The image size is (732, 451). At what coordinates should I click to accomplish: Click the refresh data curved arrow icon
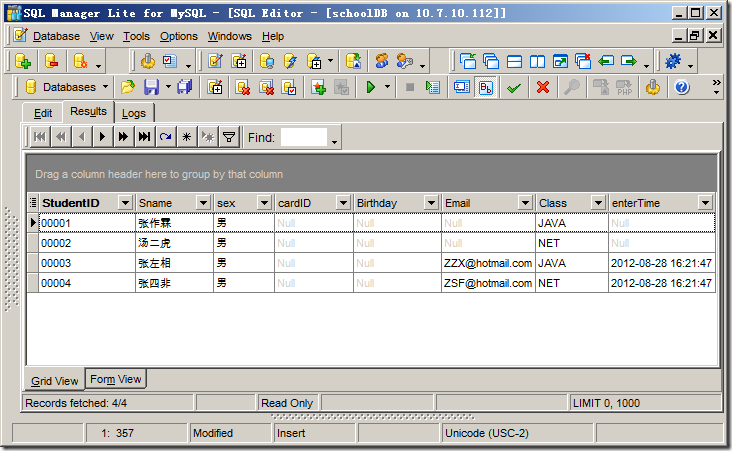coord(165,137)
